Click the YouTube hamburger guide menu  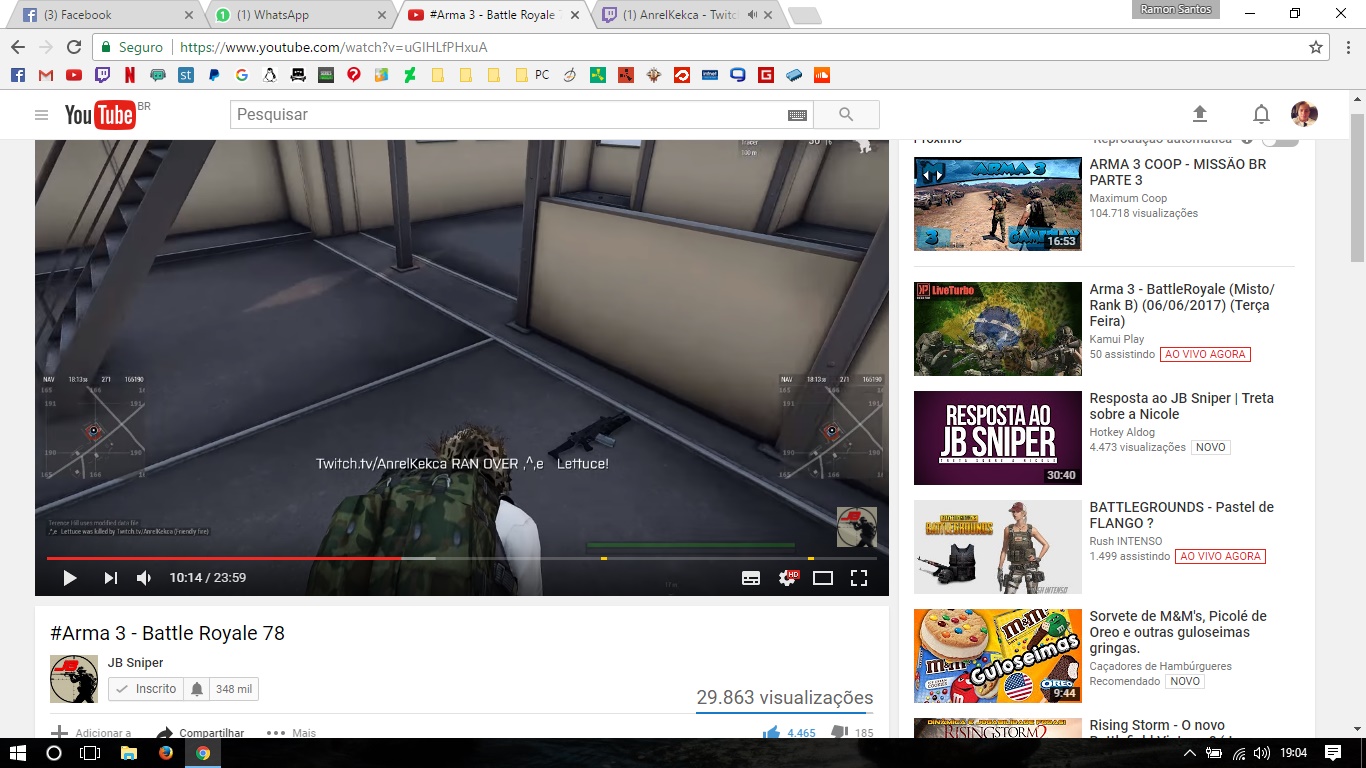41,115
